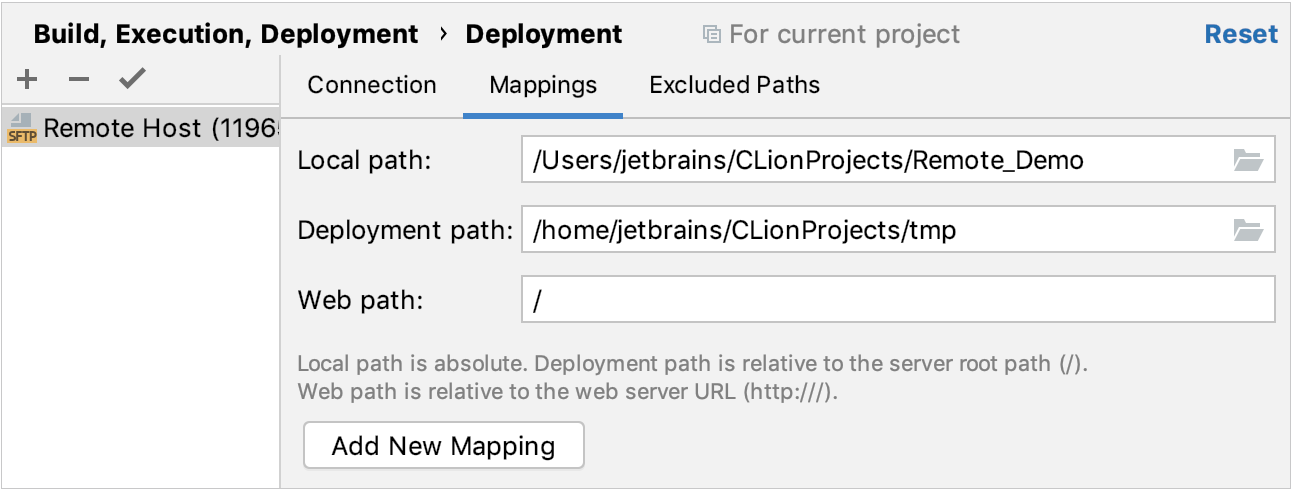The image size is (1293, 492).
Task: Click the Deployment breadcrumb title
Action: (x=544, y=35)
